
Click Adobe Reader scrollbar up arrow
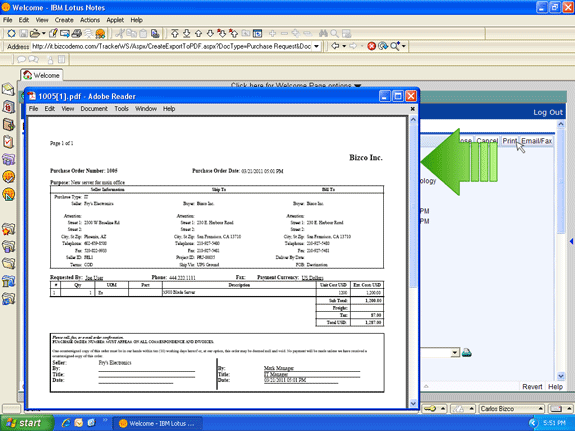[x=413, y=120]
